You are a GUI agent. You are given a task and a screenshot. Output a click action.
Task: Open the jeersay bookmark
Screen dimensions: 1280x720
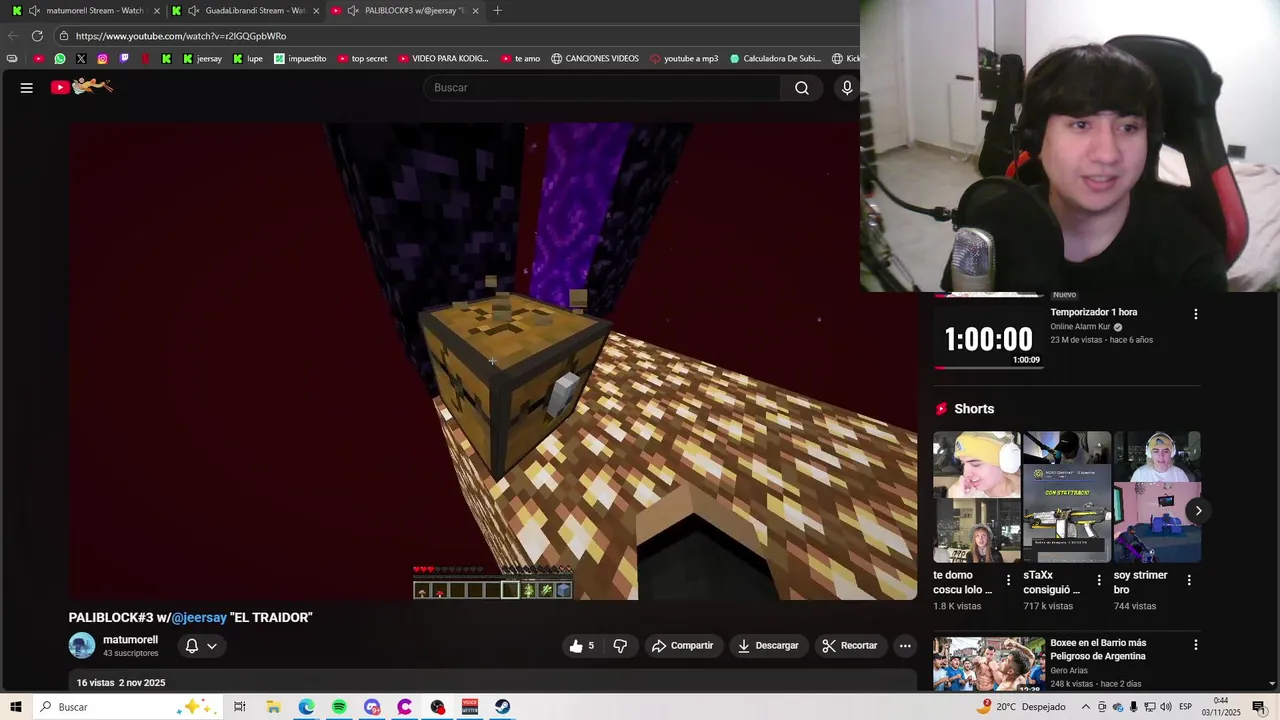[202, 59]
